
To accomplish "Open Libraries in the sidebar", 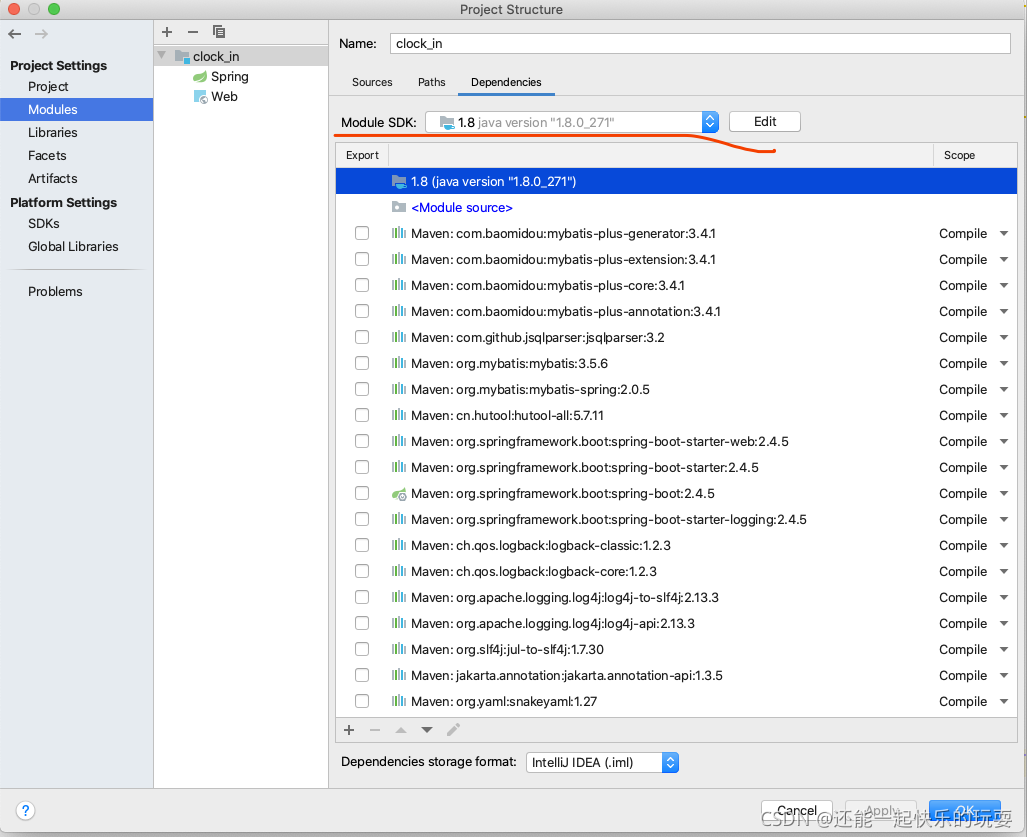I will (x=52, y=132).
